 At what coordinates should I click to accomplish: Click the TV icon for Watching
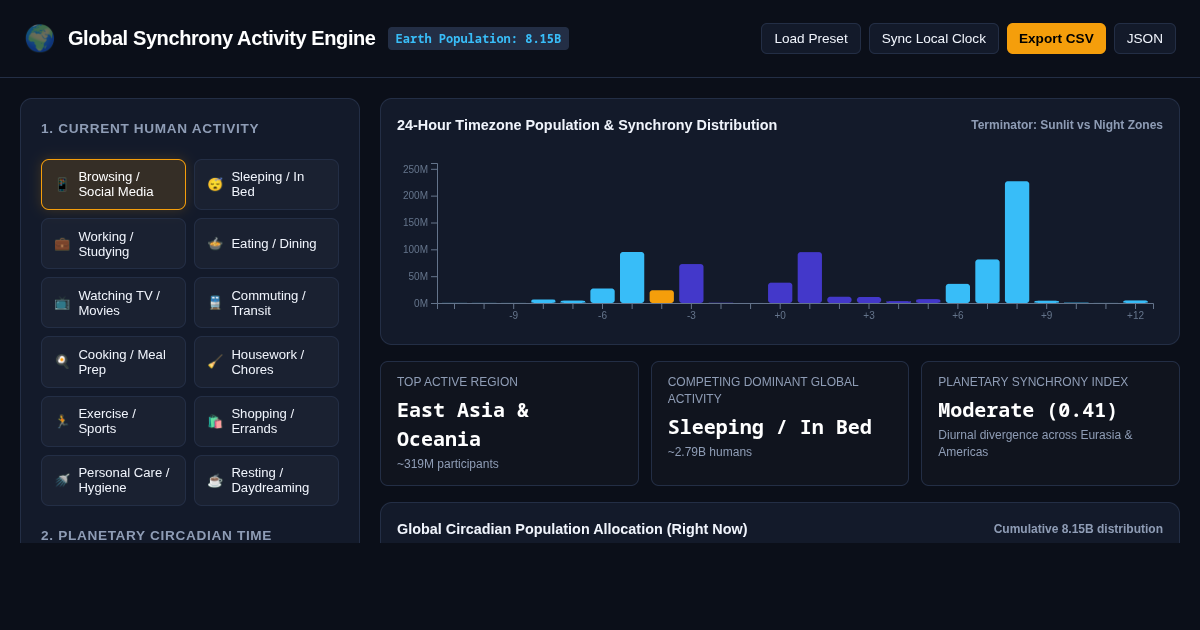pyautogui.click(x=62, y=303)
